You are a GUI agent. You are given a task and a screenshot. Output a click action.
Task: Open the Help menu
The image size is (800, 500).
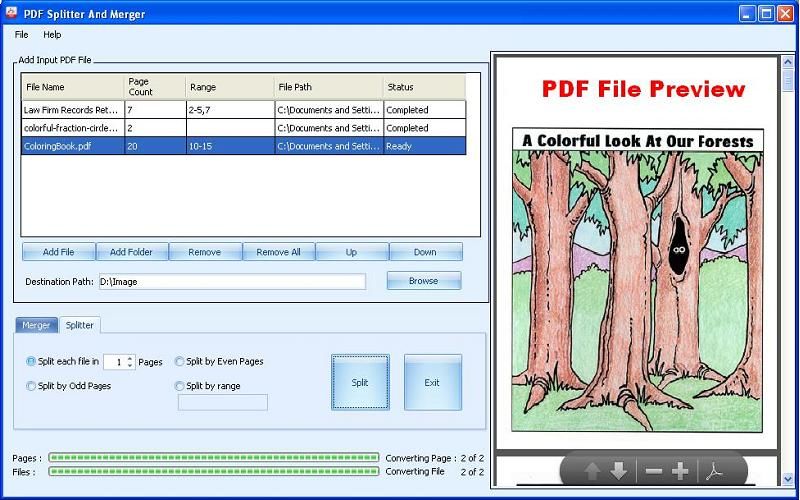point(52,35)
